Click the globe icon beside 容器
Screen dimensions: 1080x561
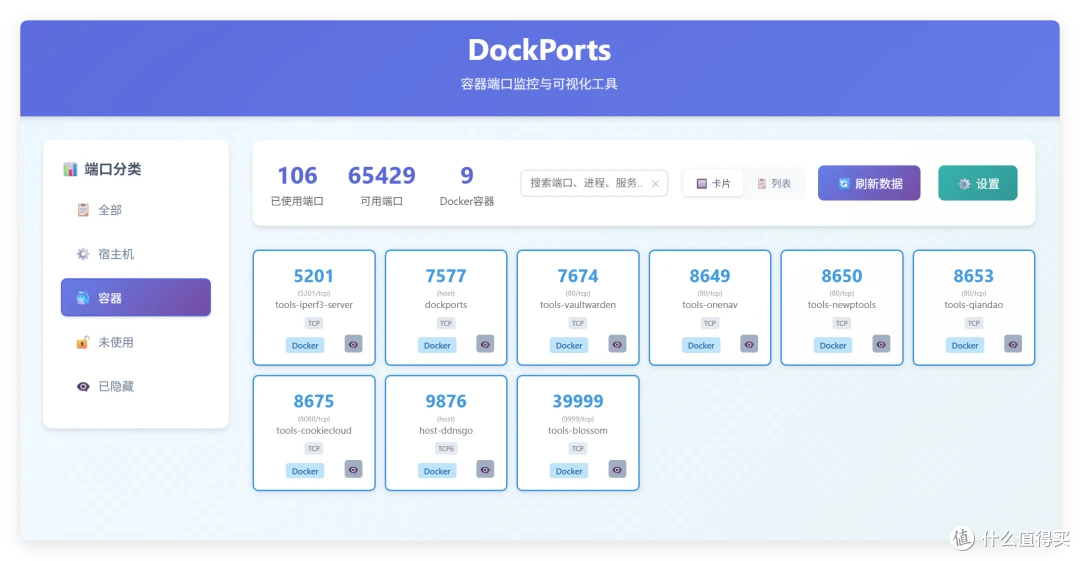83,298
